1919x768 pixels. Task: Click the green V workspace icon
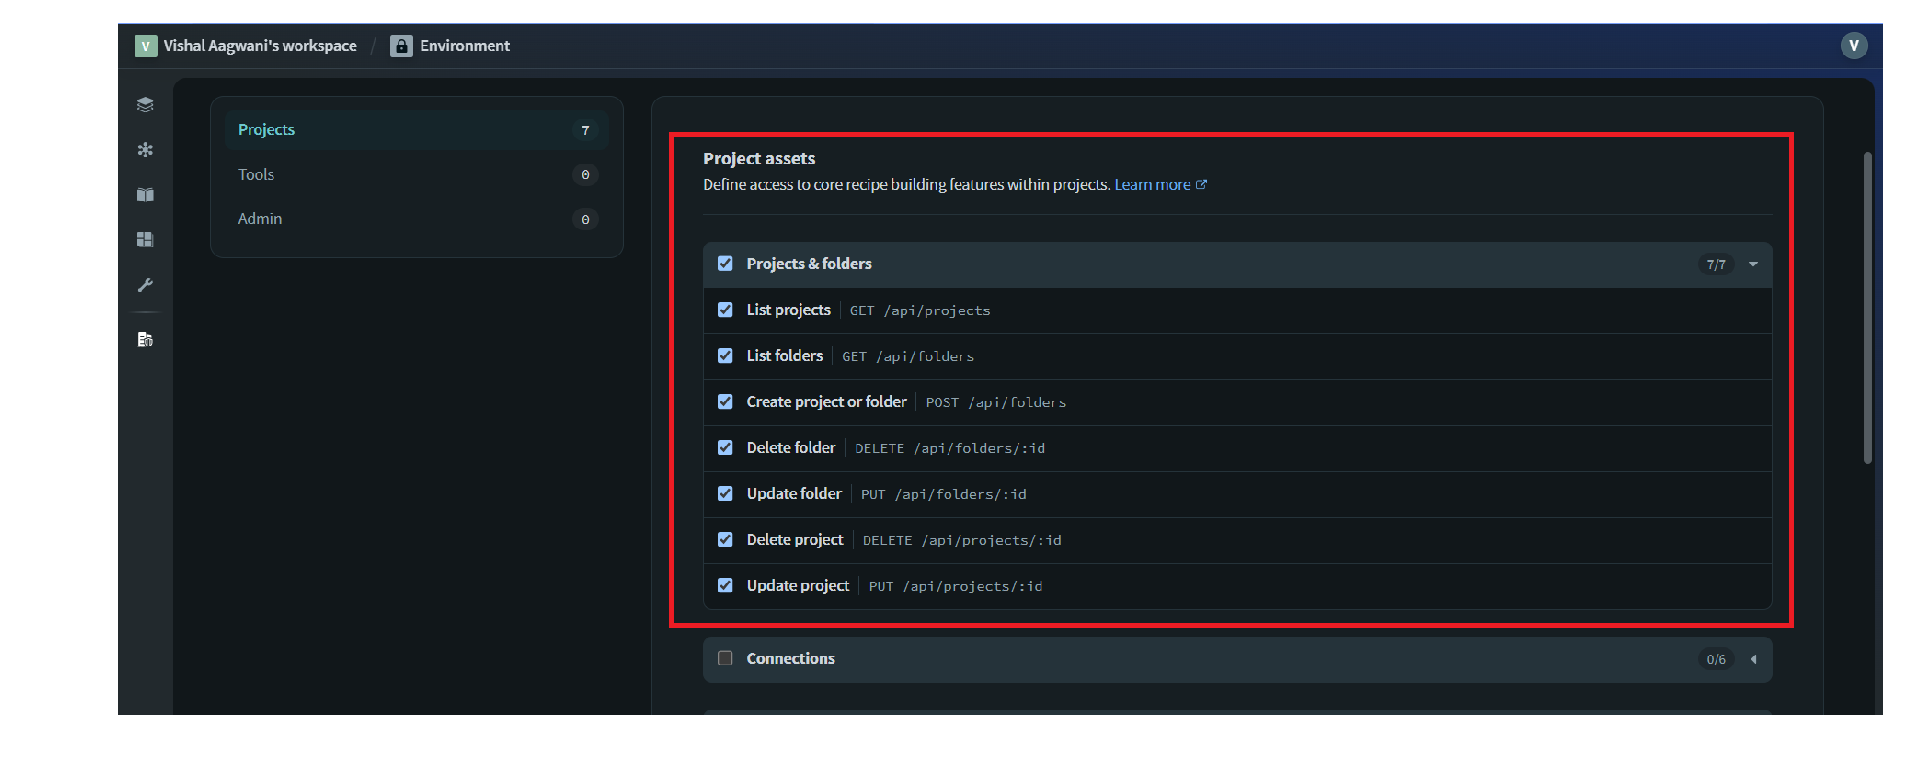[146, 46]
